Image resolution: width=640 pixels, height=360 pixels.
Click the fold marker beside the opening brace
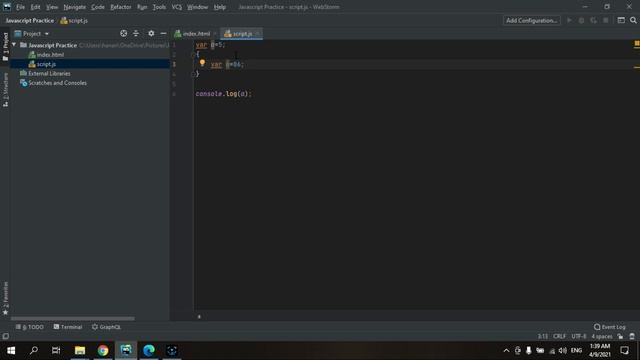pos(193,54)
